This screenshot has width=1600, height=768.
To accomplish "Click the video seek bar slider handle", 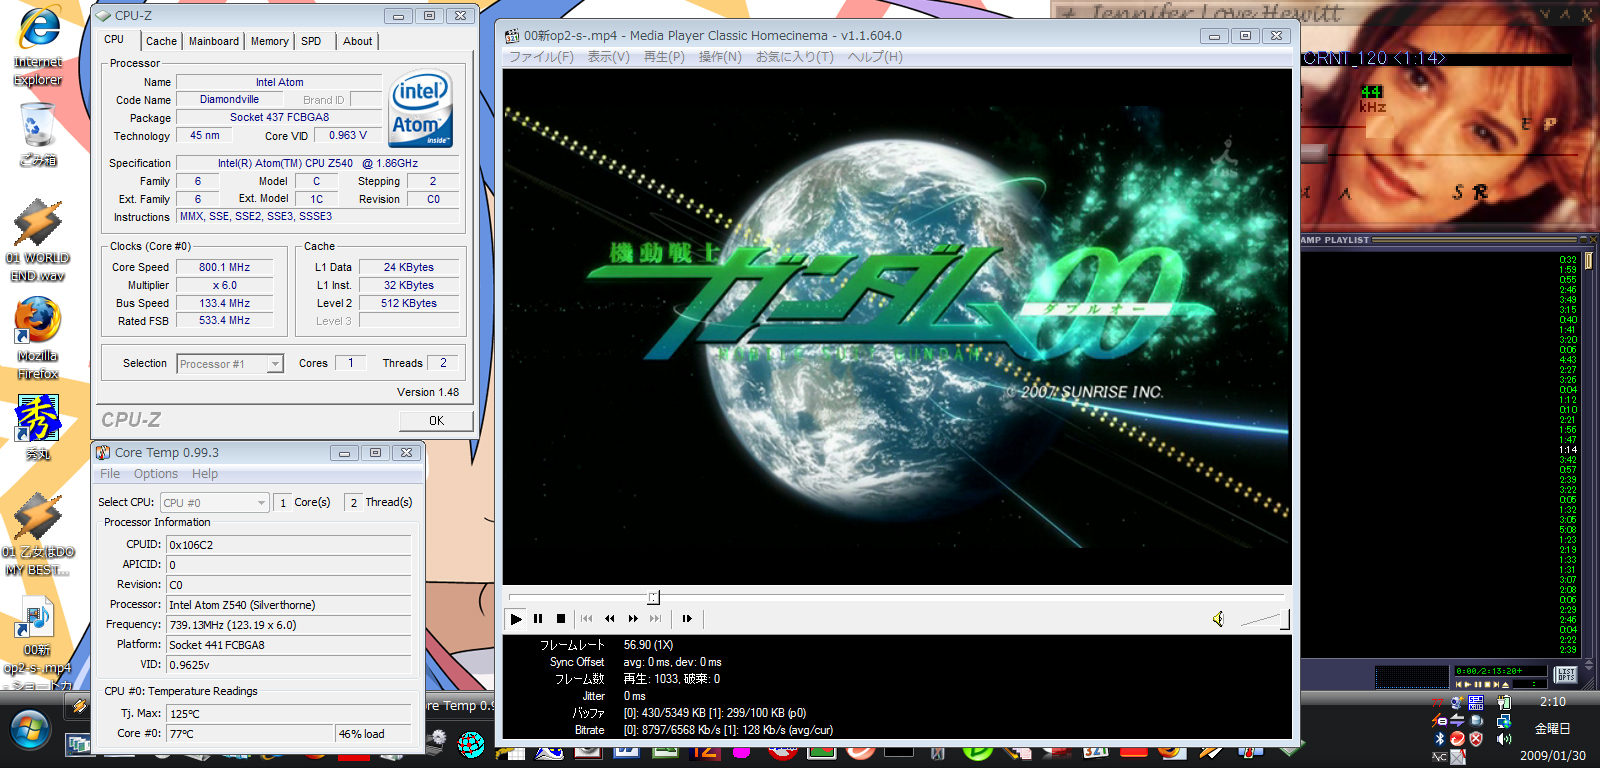I will click(x=653, y=597).
